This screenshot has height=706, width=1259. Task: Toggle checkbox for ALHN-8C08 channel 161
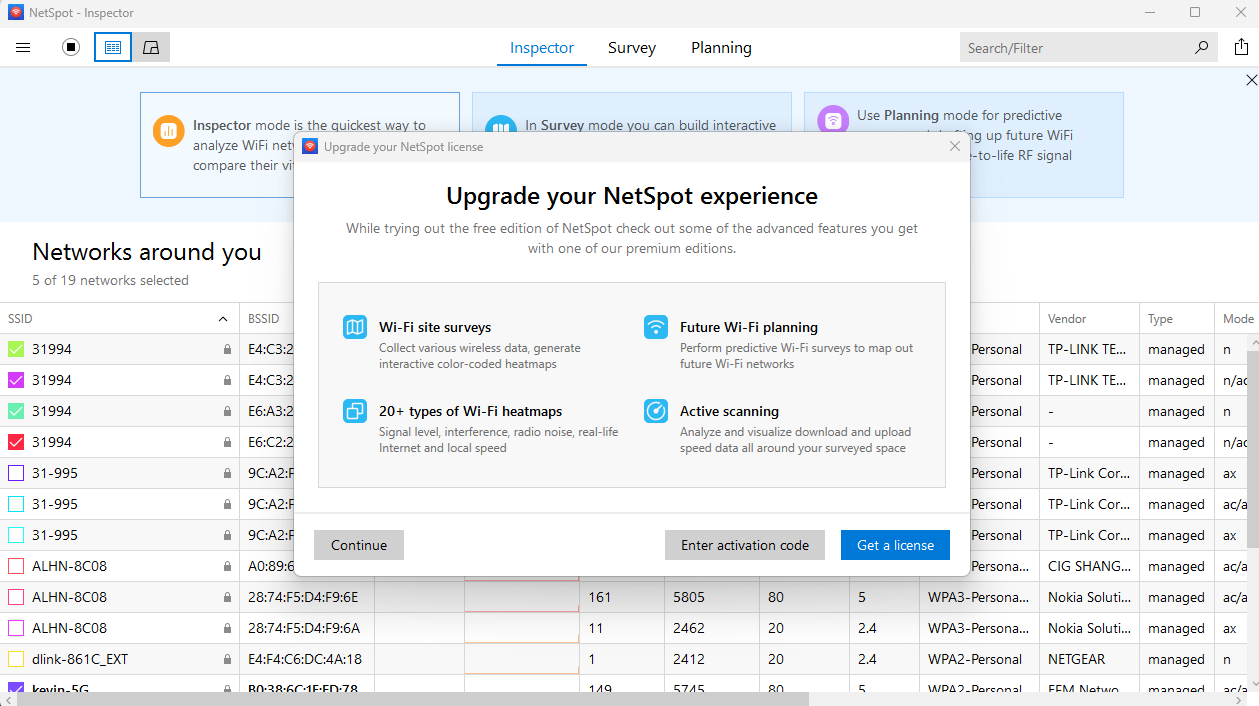point(16,598)
